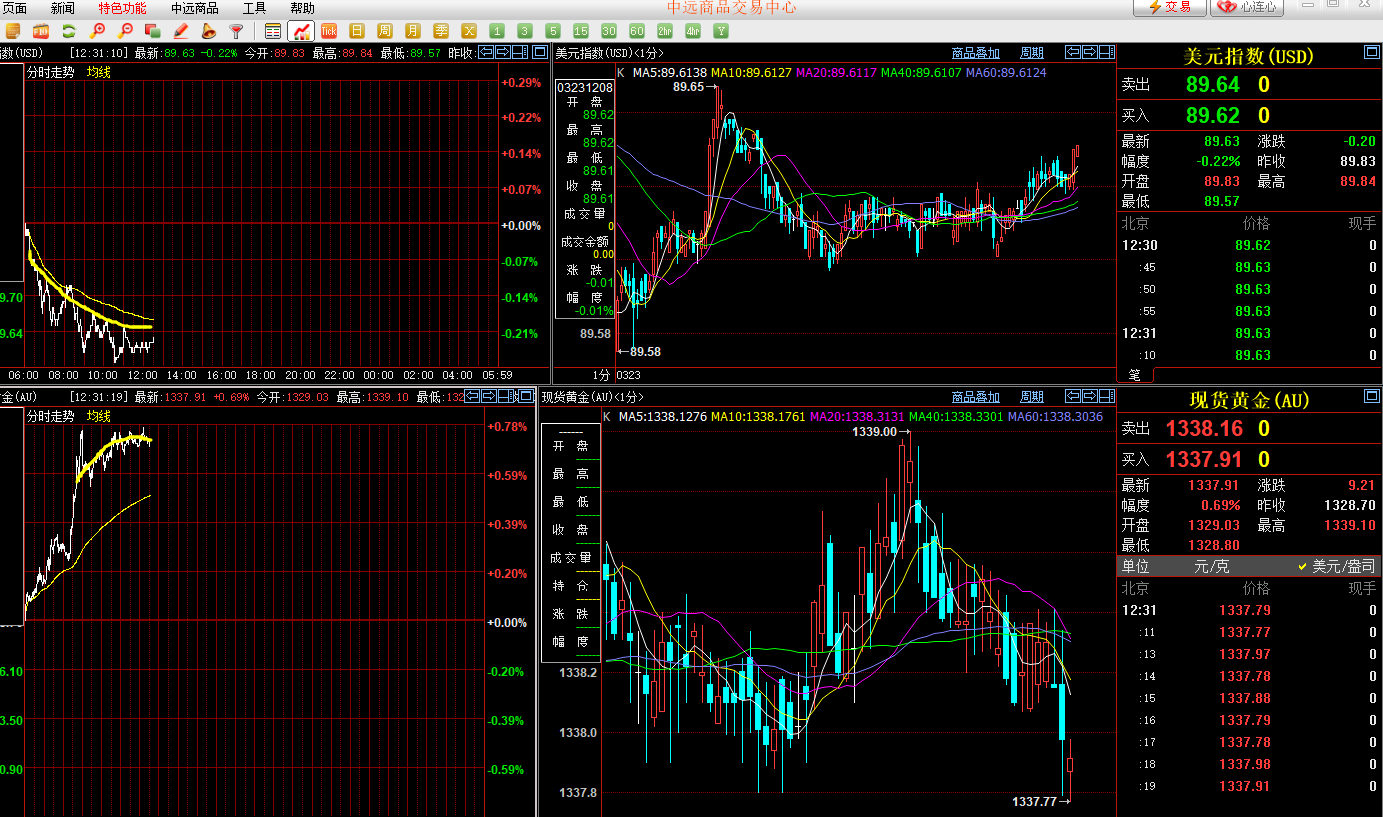Click the 笔 tab below USD trade list
The width and height of the screenshot is (1383, 817).
click(x=1135, y=375)
